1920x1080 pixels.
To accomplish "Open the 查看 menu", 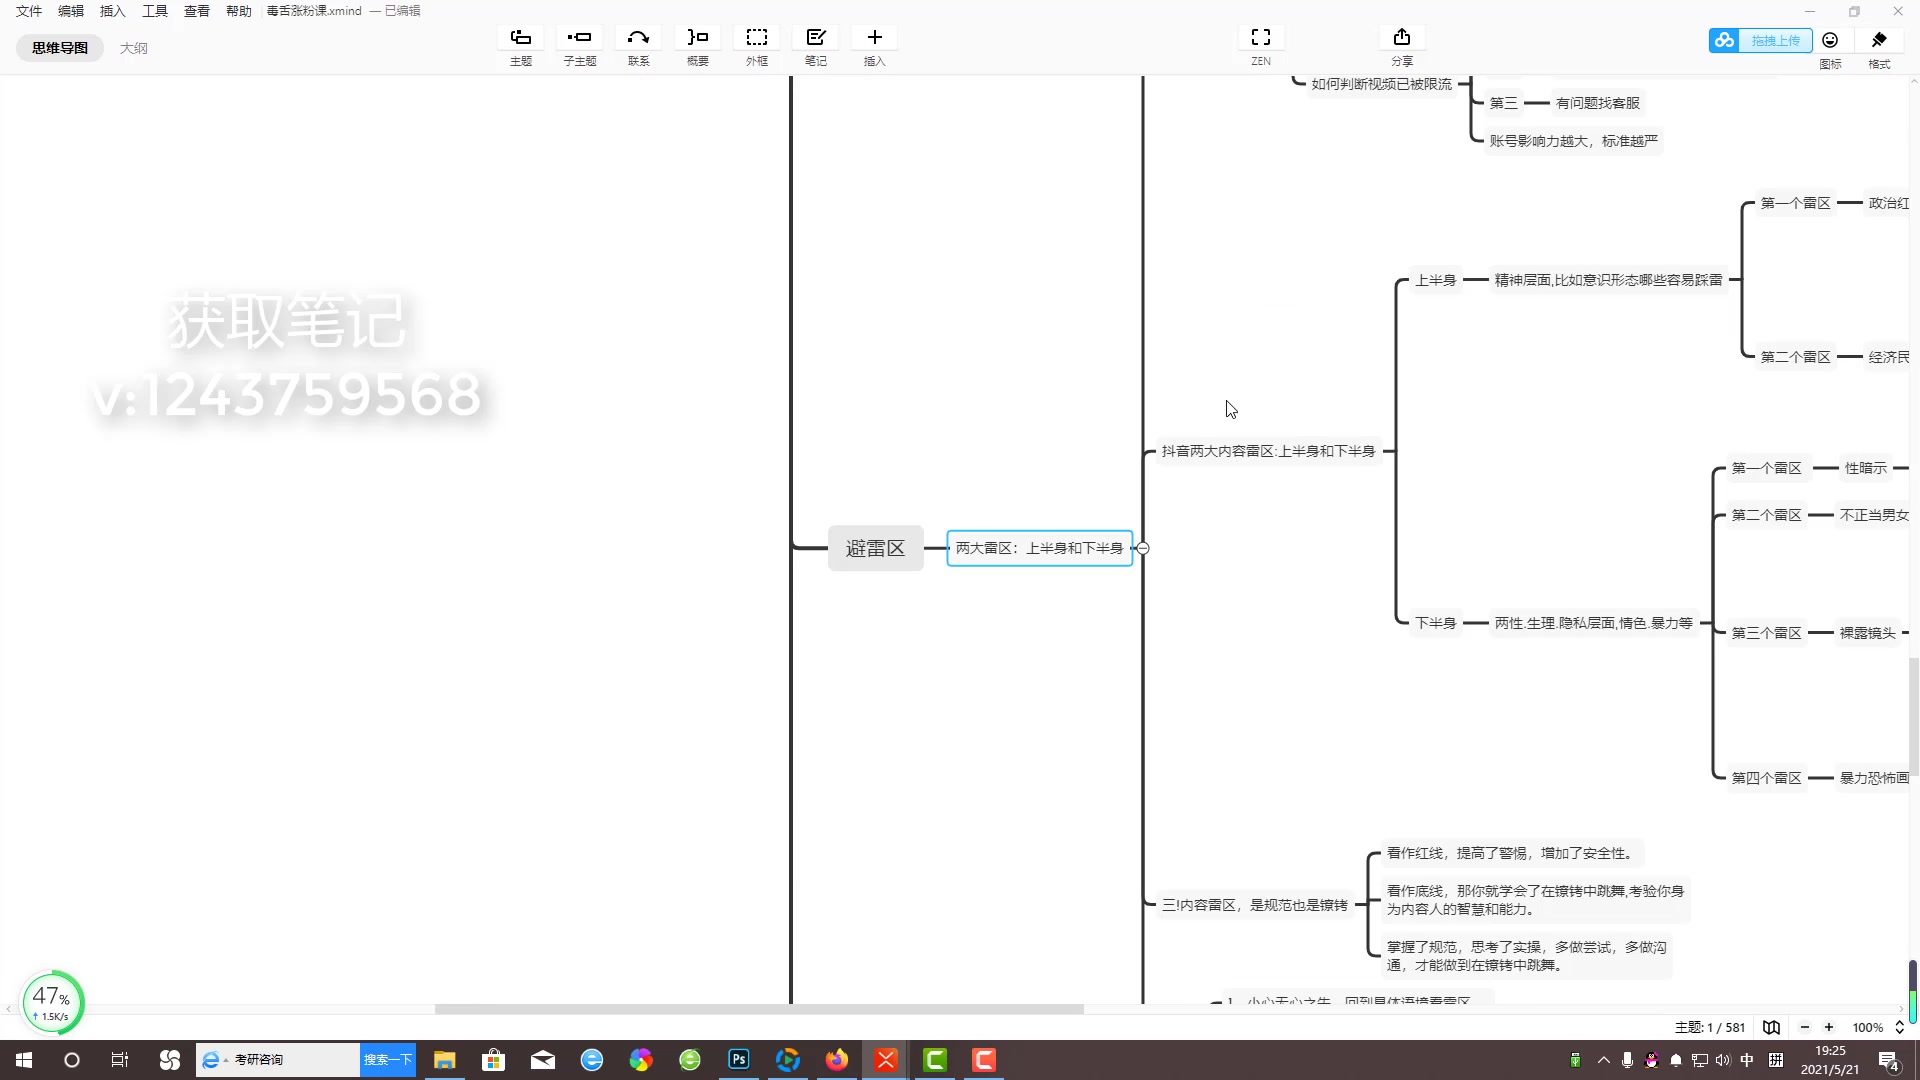I will click(197, 11).
